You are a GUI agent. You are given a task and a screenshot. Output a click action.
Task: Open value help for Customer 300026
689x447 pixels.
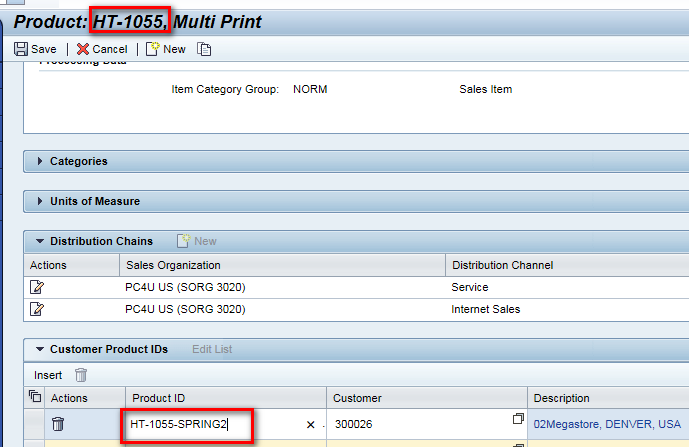click(518, 419)
